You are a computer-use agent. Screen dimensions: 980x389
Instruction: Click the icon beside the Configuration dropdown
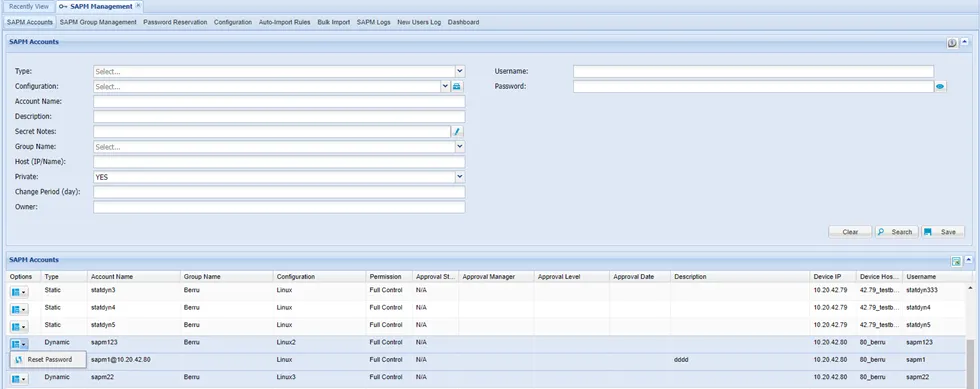point(456,86)
